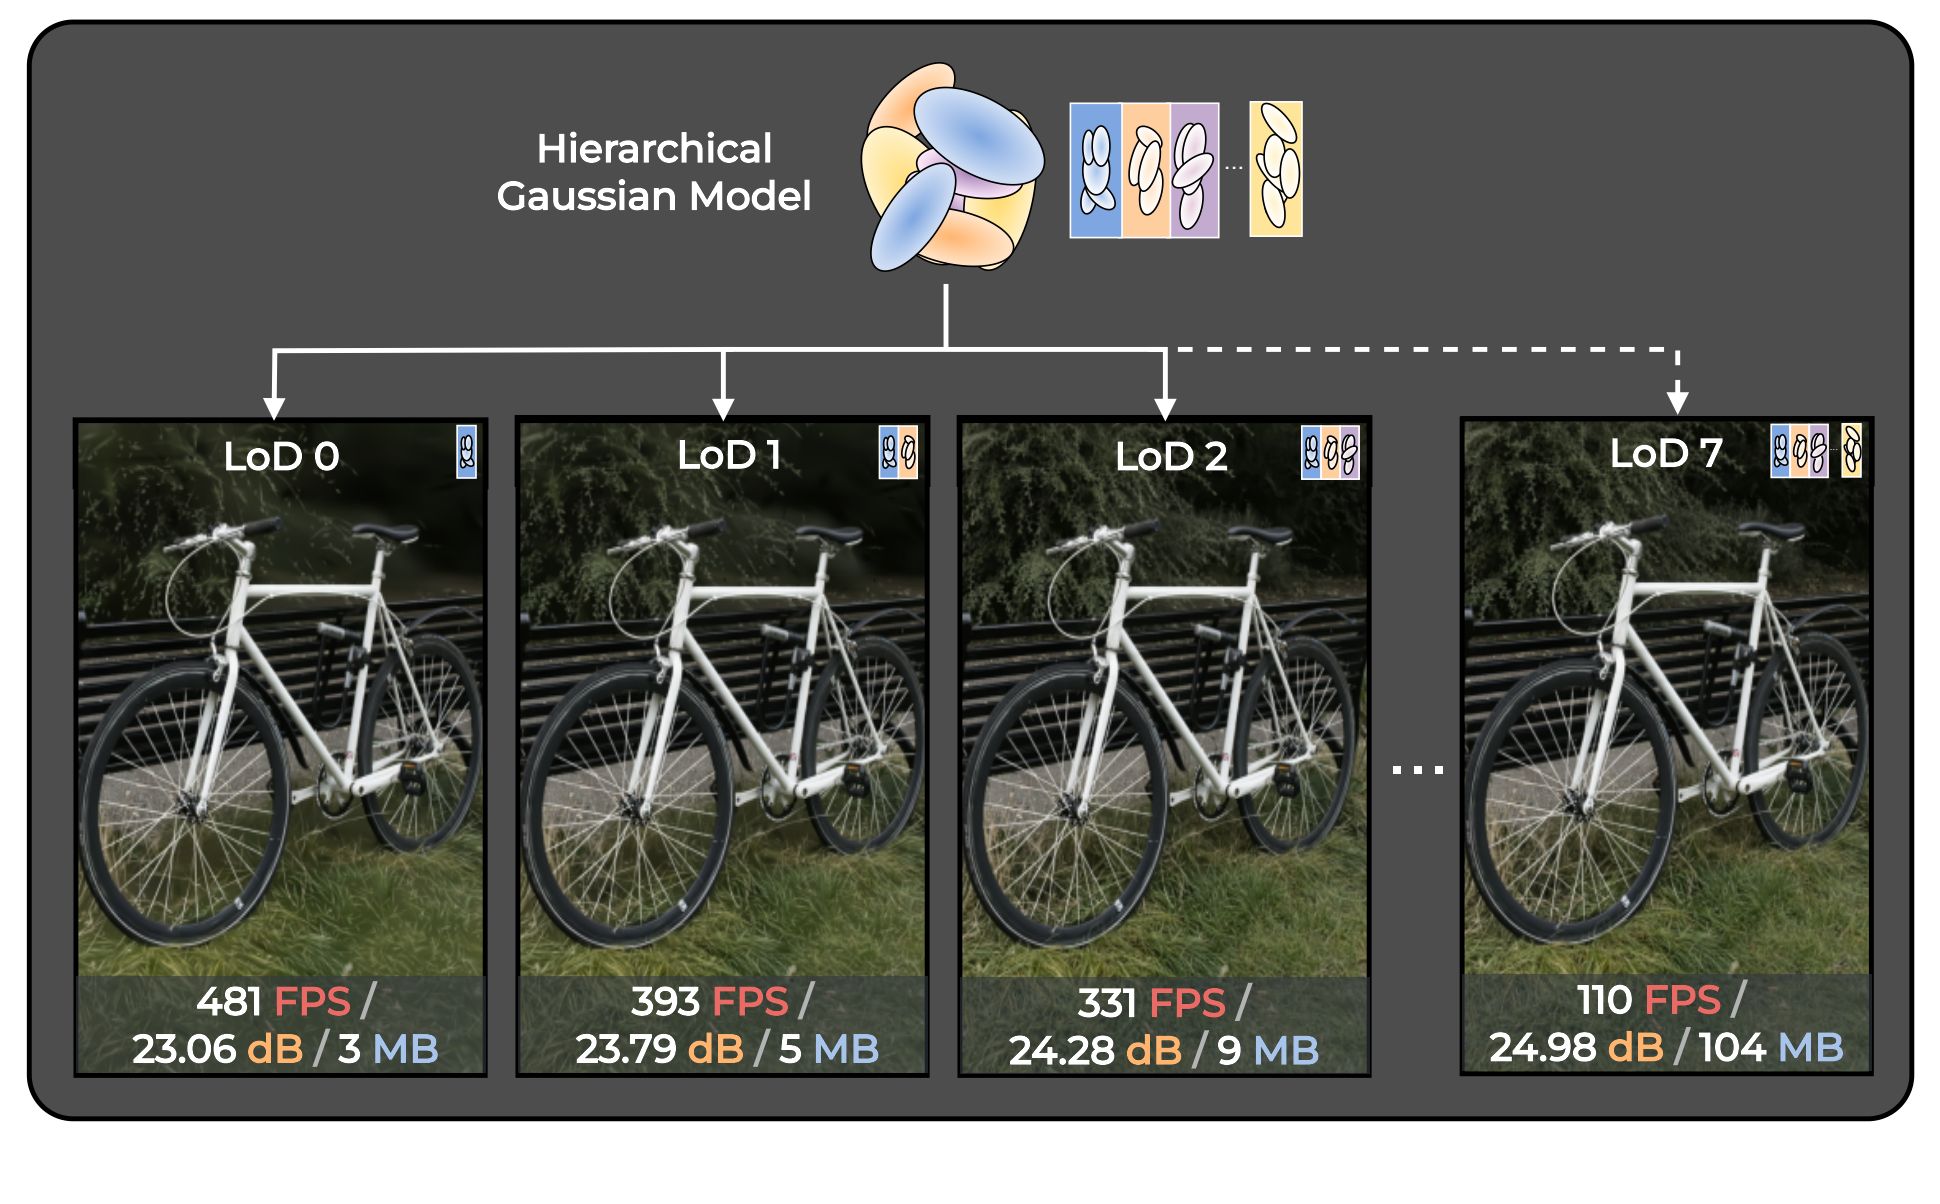Click the 393 FPS stats caption

point(727,1025)
